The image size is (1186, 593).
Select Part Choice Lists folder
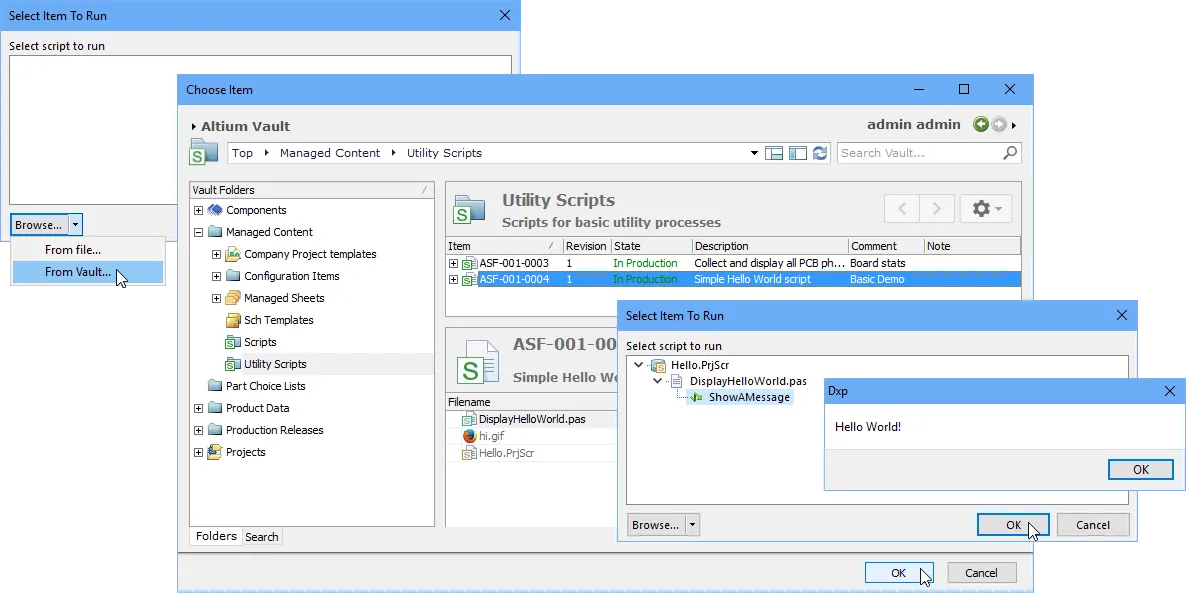click(265, 386)
